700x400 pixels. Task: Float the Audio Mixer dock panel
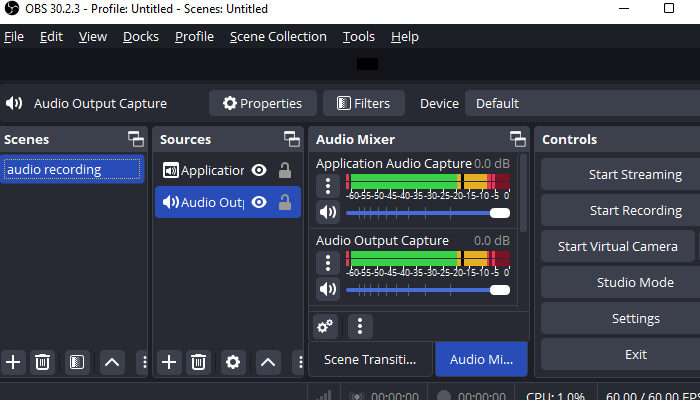point(517,139)
